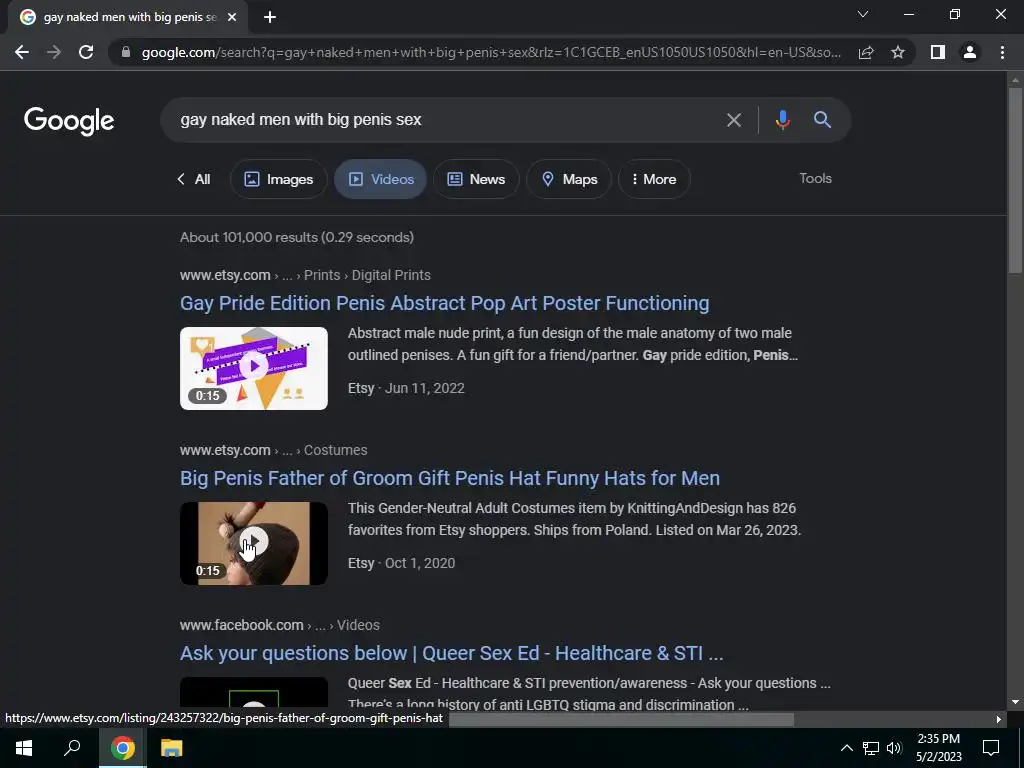The image size is (1024, 768).
Task: Open the Windows taskbar search
Action: [x=72, y=748]
